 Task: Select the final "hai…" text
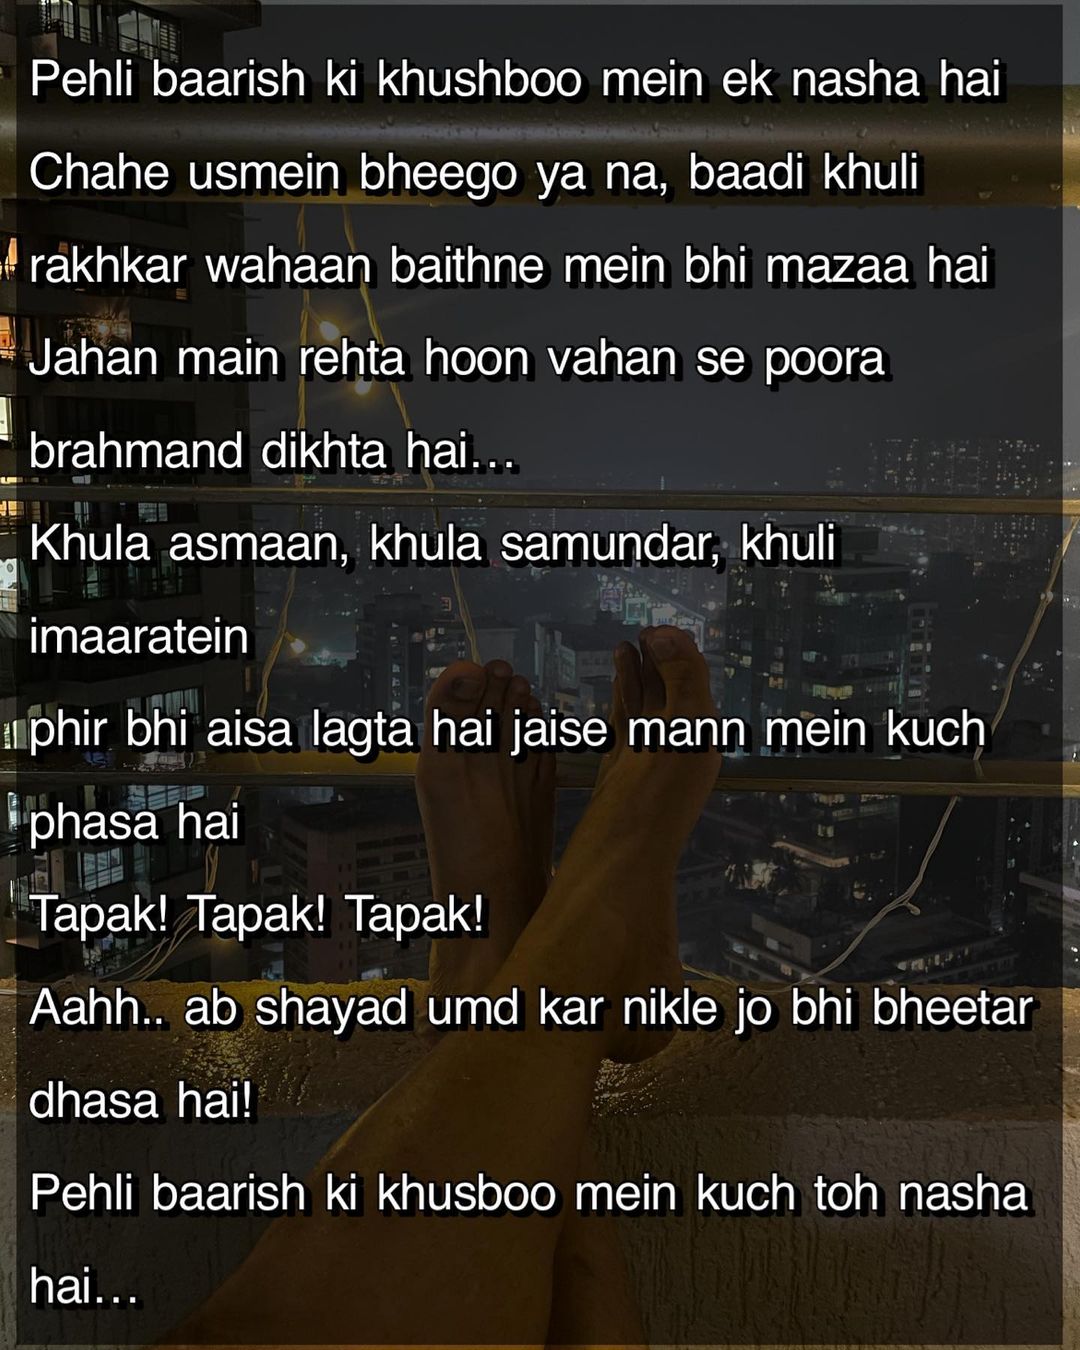[84, 1287]
